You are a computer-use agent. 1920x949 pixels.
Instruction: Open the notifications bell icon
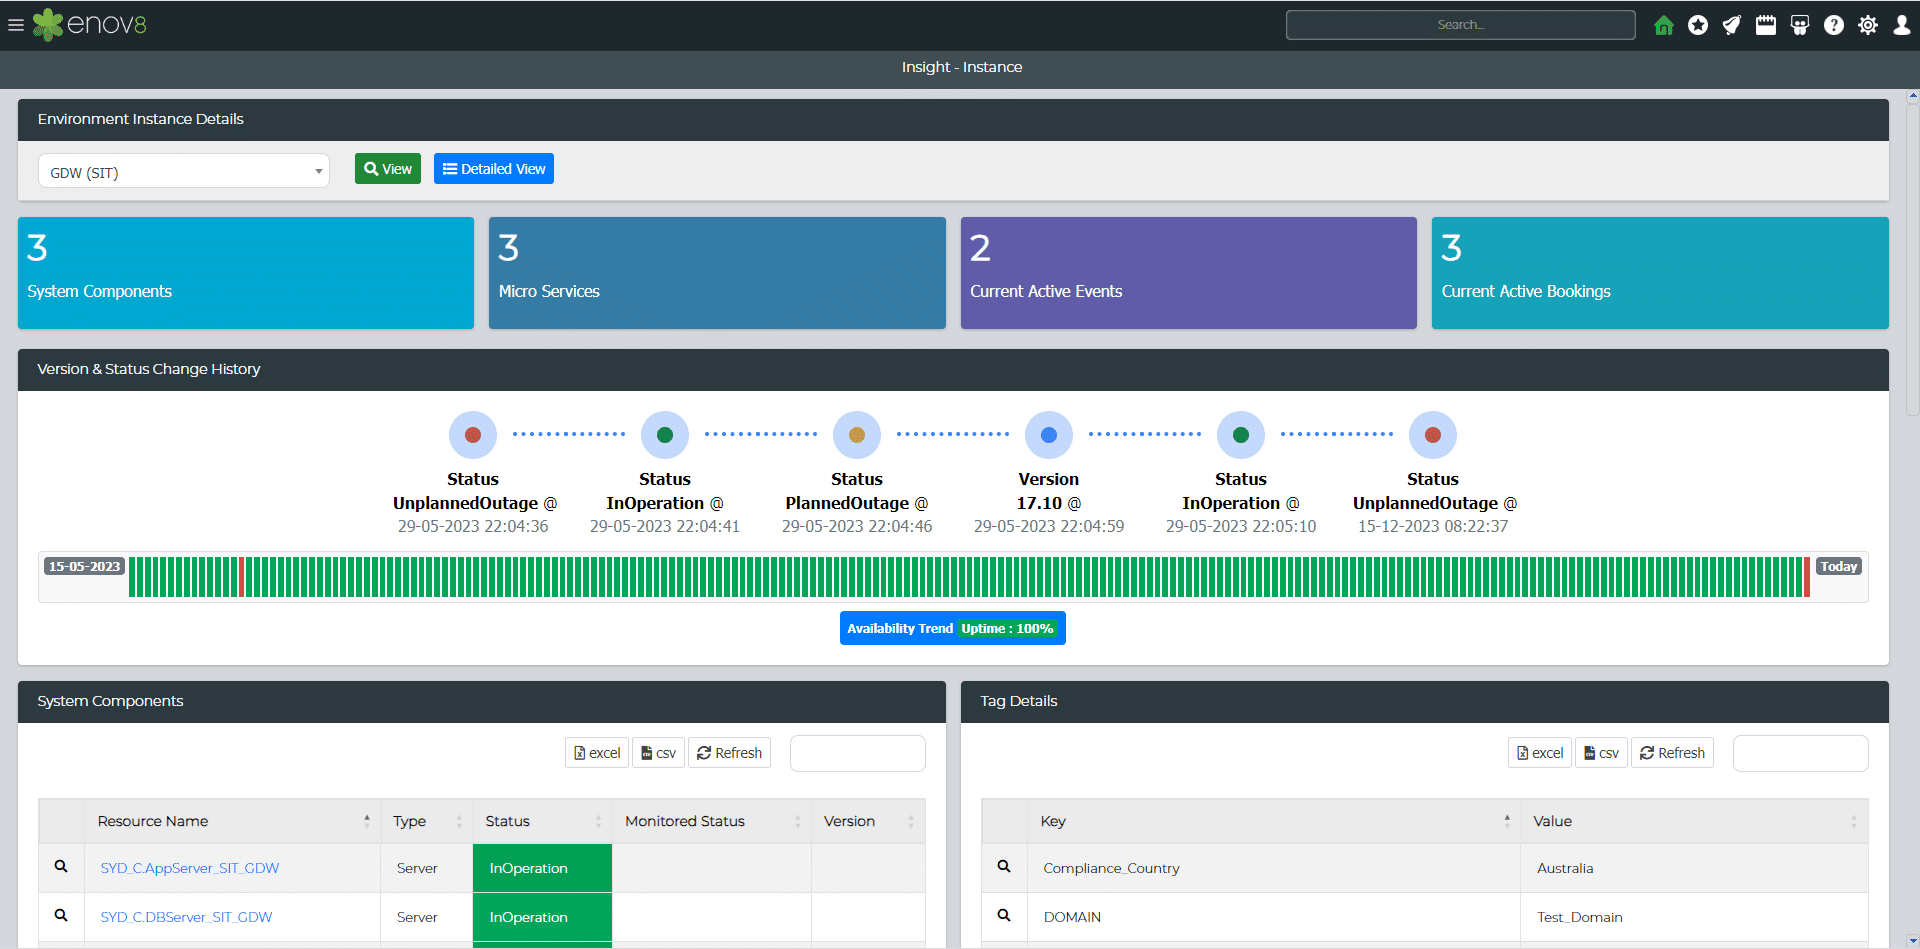tap(1731, 25)
